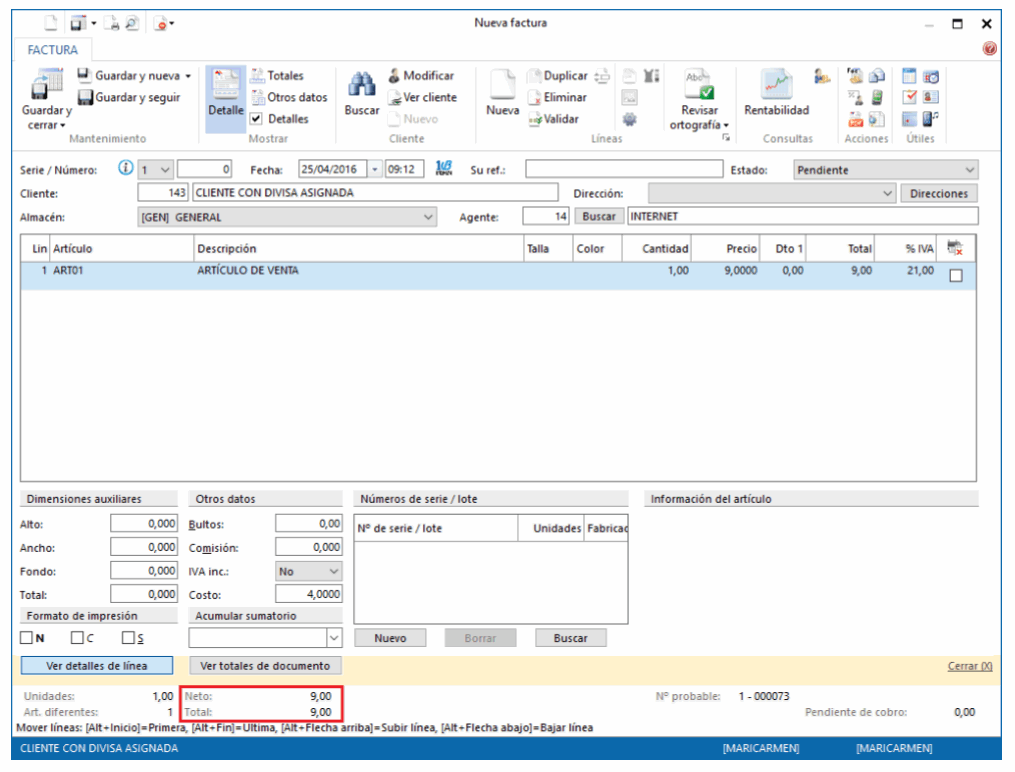Tick the checkbox on the ART01 row
This screenshot has height=772, width=1015.
tap(955, 277)
